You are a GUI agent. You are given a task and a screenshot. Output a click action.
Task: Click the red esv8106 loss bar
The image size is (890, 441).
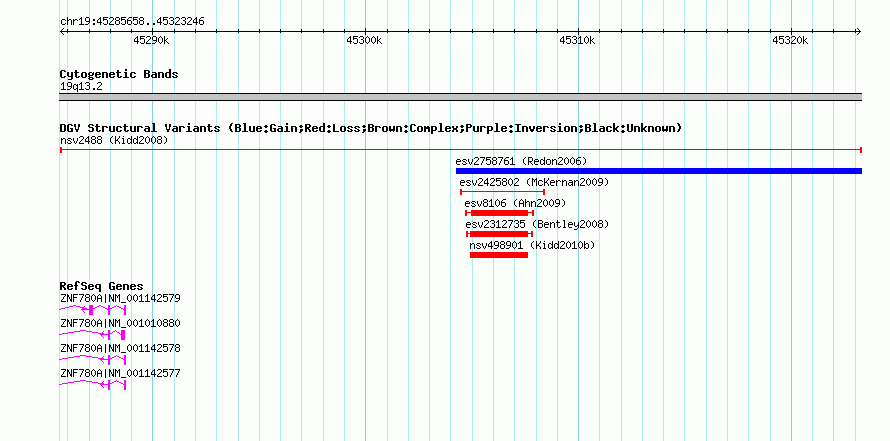pyautogui.click(x=499, y=213)
